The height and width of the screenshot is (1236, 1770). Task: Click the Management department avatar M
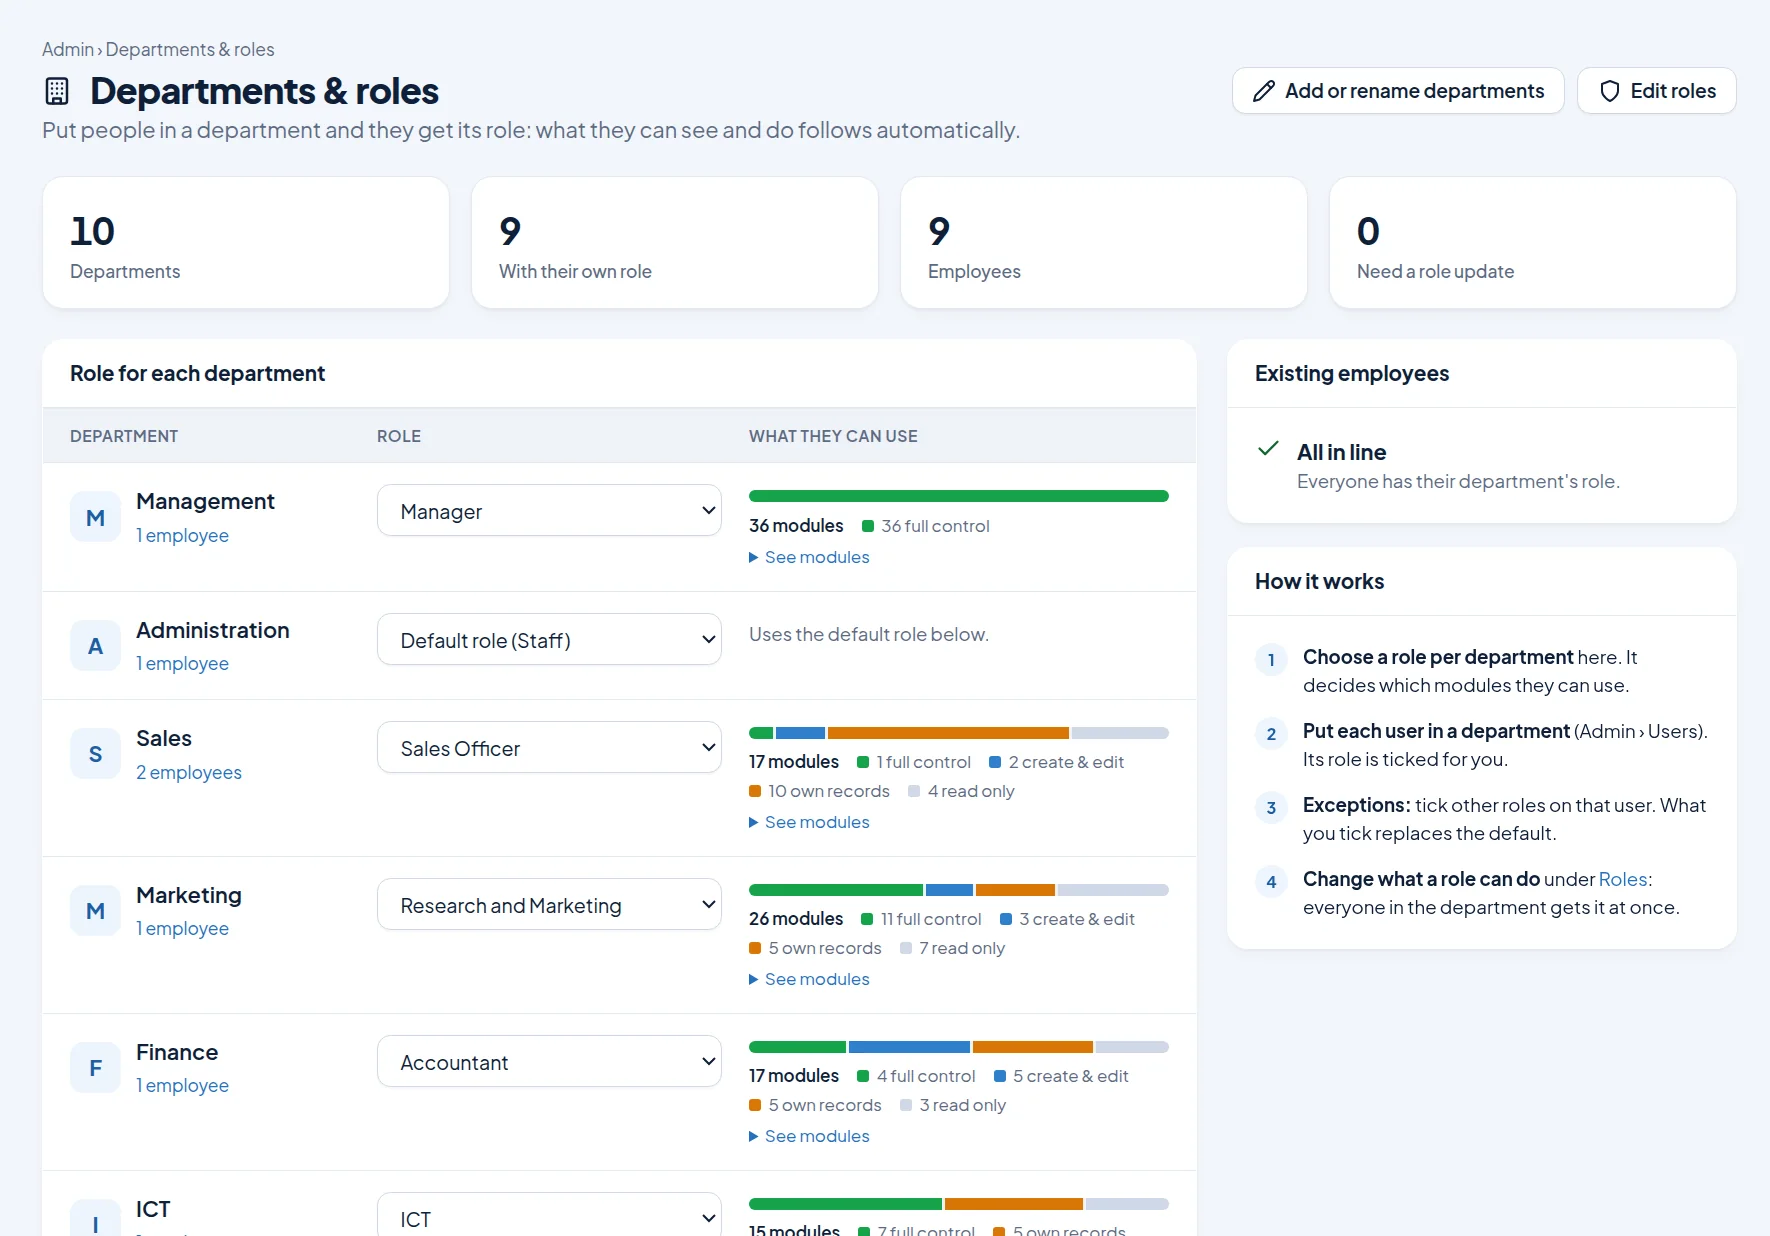click(95, 518)
